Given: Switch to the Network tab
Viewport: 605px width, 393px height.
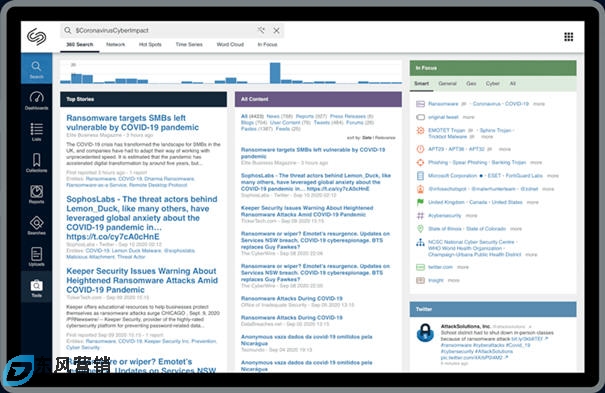Looking at the screenshot, I should tap(115, 44).
